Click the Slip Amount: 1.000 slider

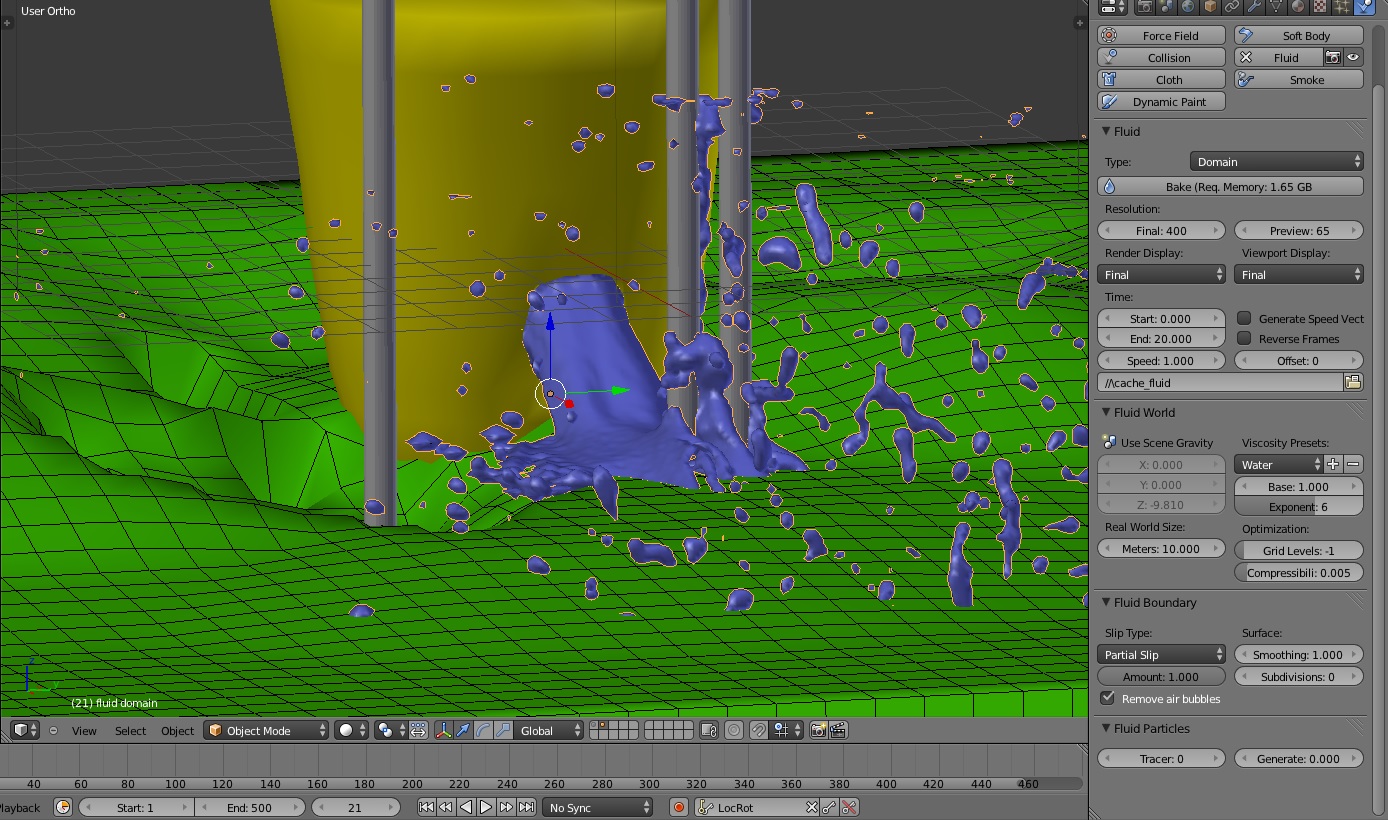point(1161,676)
